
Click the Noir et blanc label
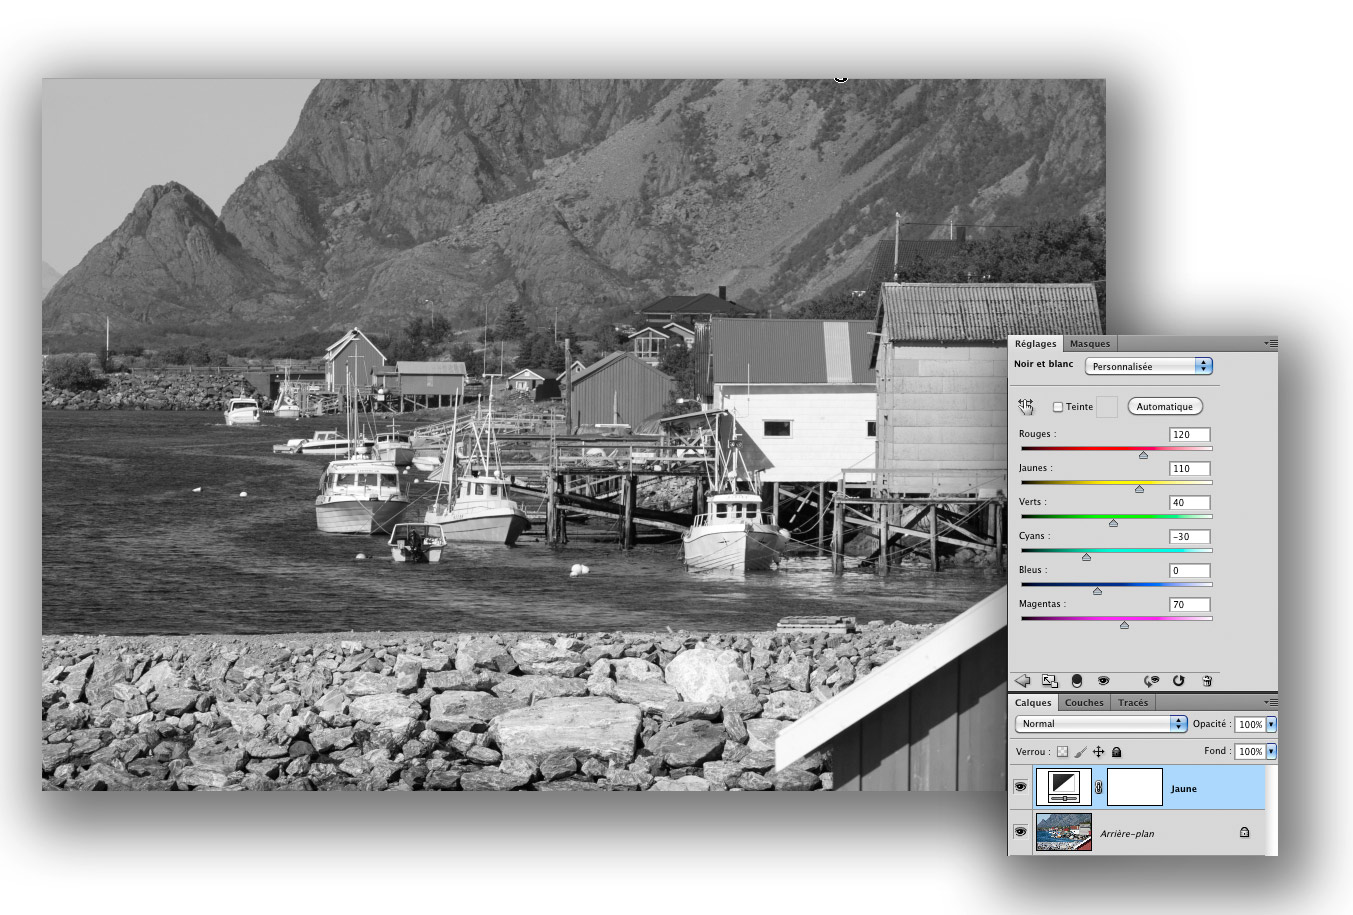click(1043, 364)
